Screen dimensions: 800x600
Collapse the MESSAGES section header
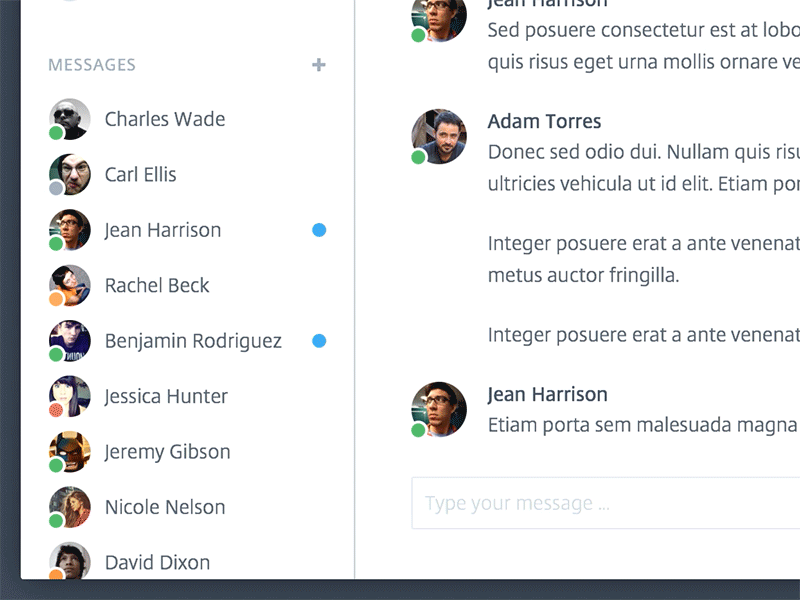(91, 64)
